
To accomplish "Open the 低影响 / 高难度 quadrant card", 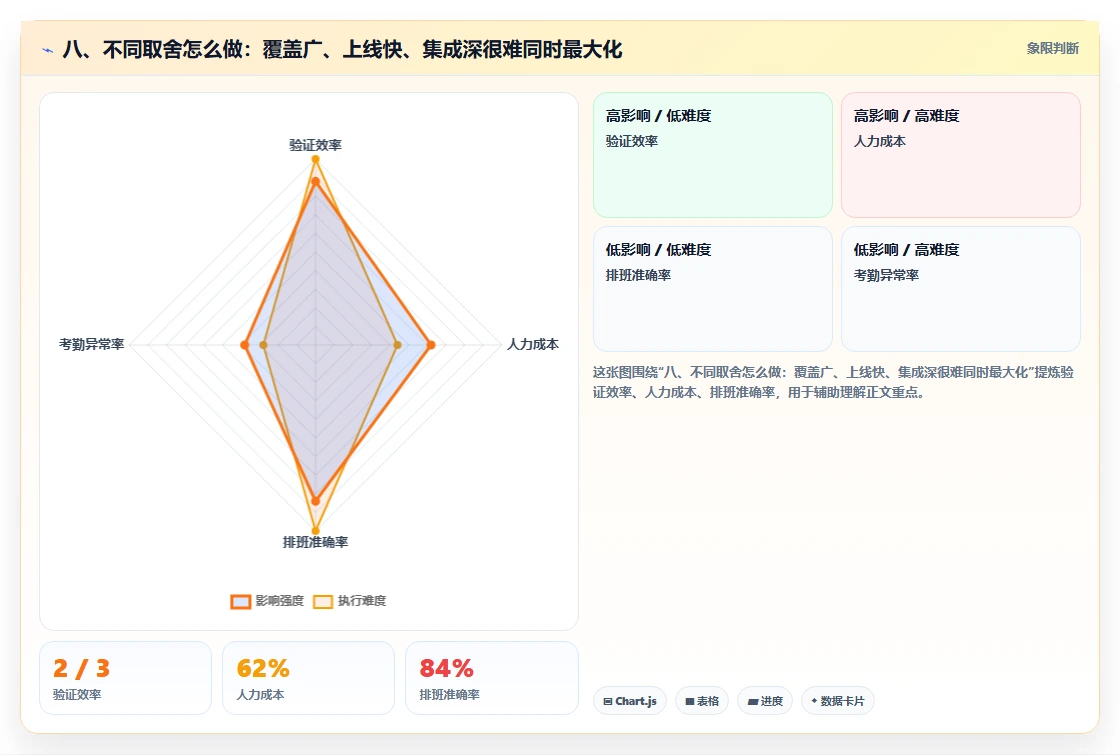I will point(961,289).
